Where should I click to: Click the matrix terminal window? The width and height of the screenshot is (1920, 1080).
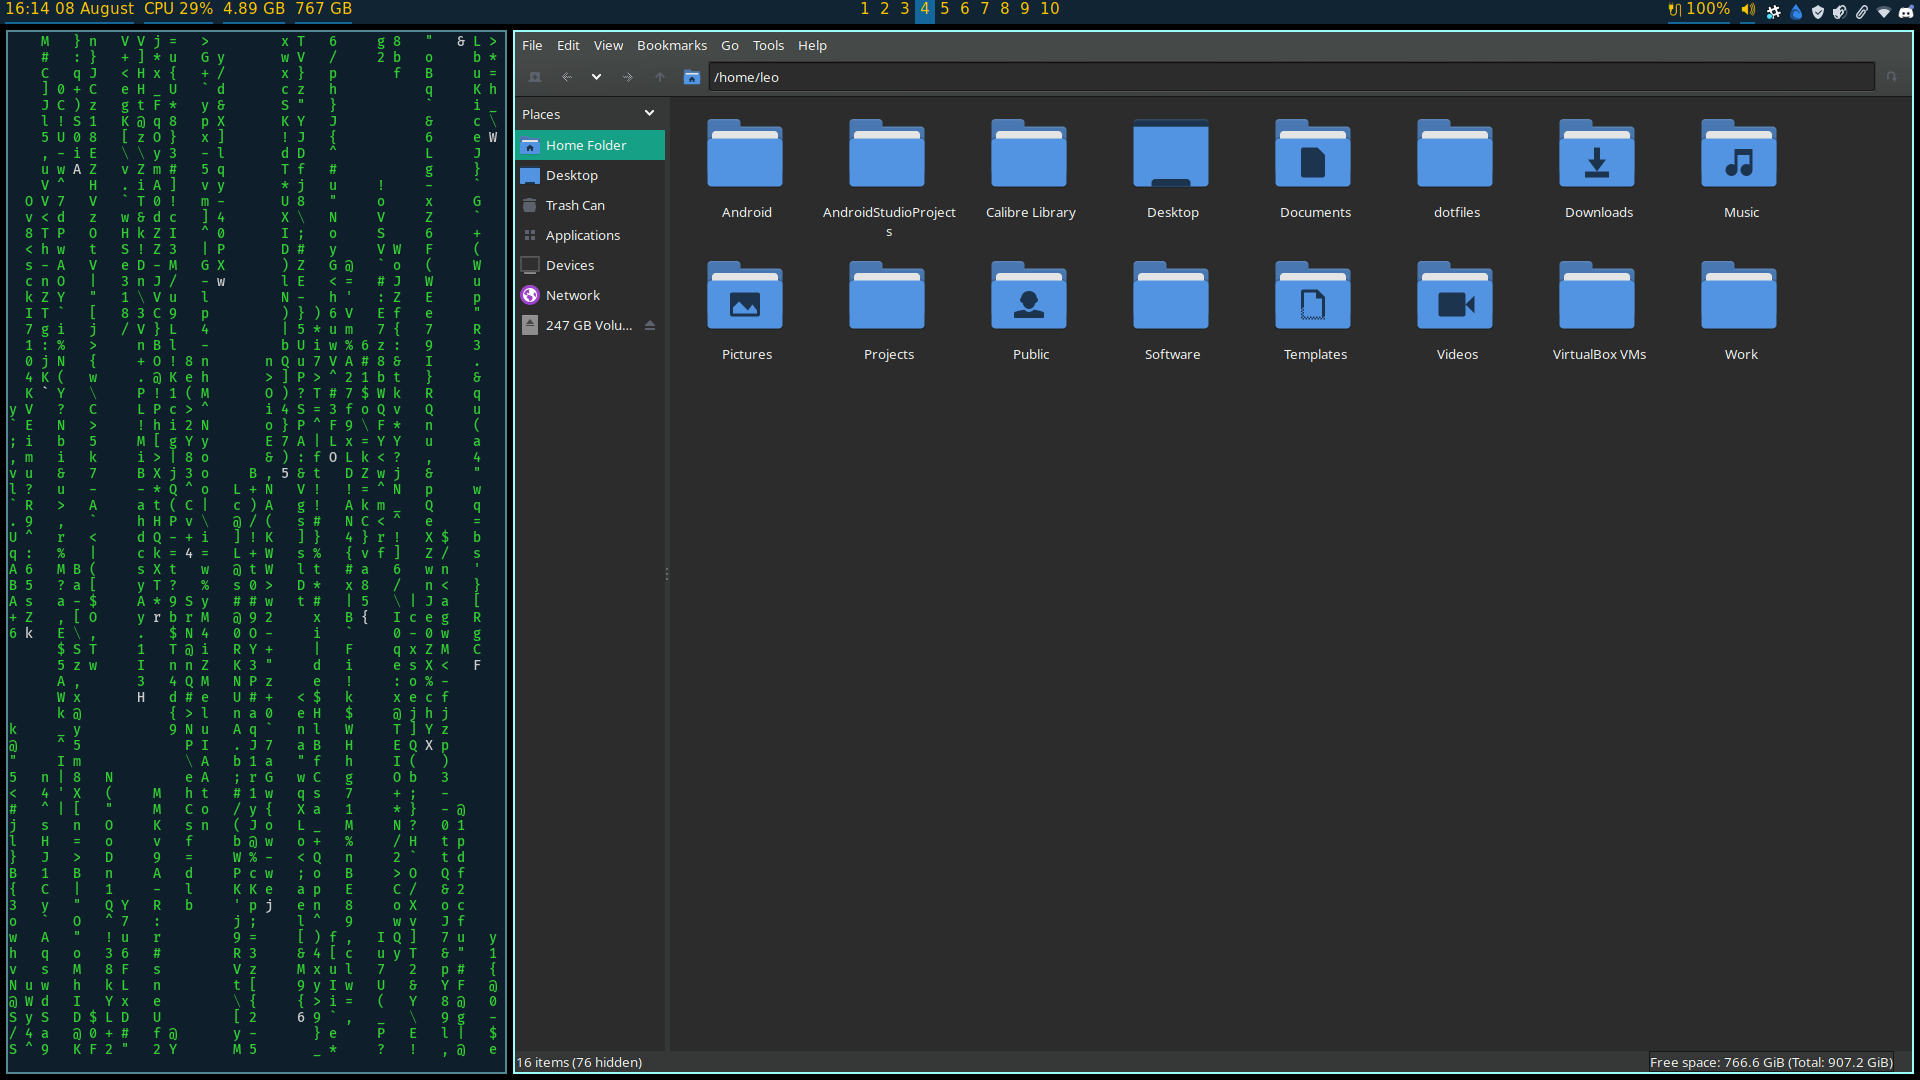pos(256,552)
